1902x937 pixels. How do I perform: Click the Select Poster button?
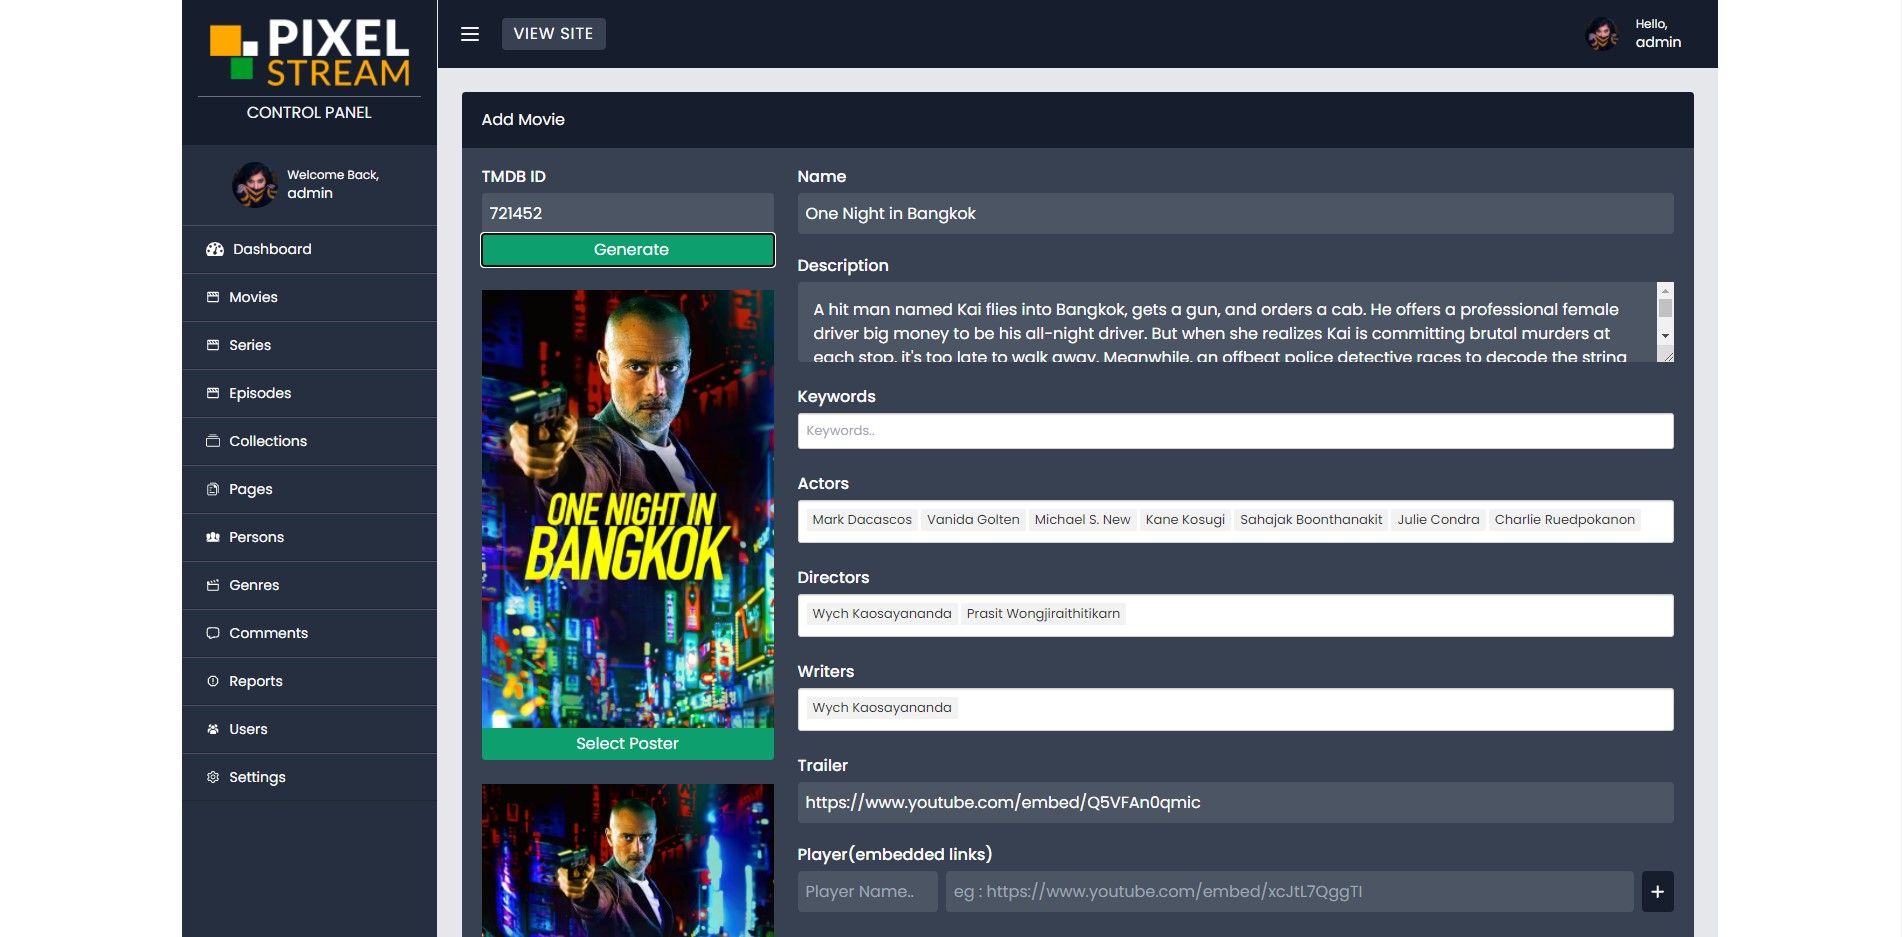628,744
